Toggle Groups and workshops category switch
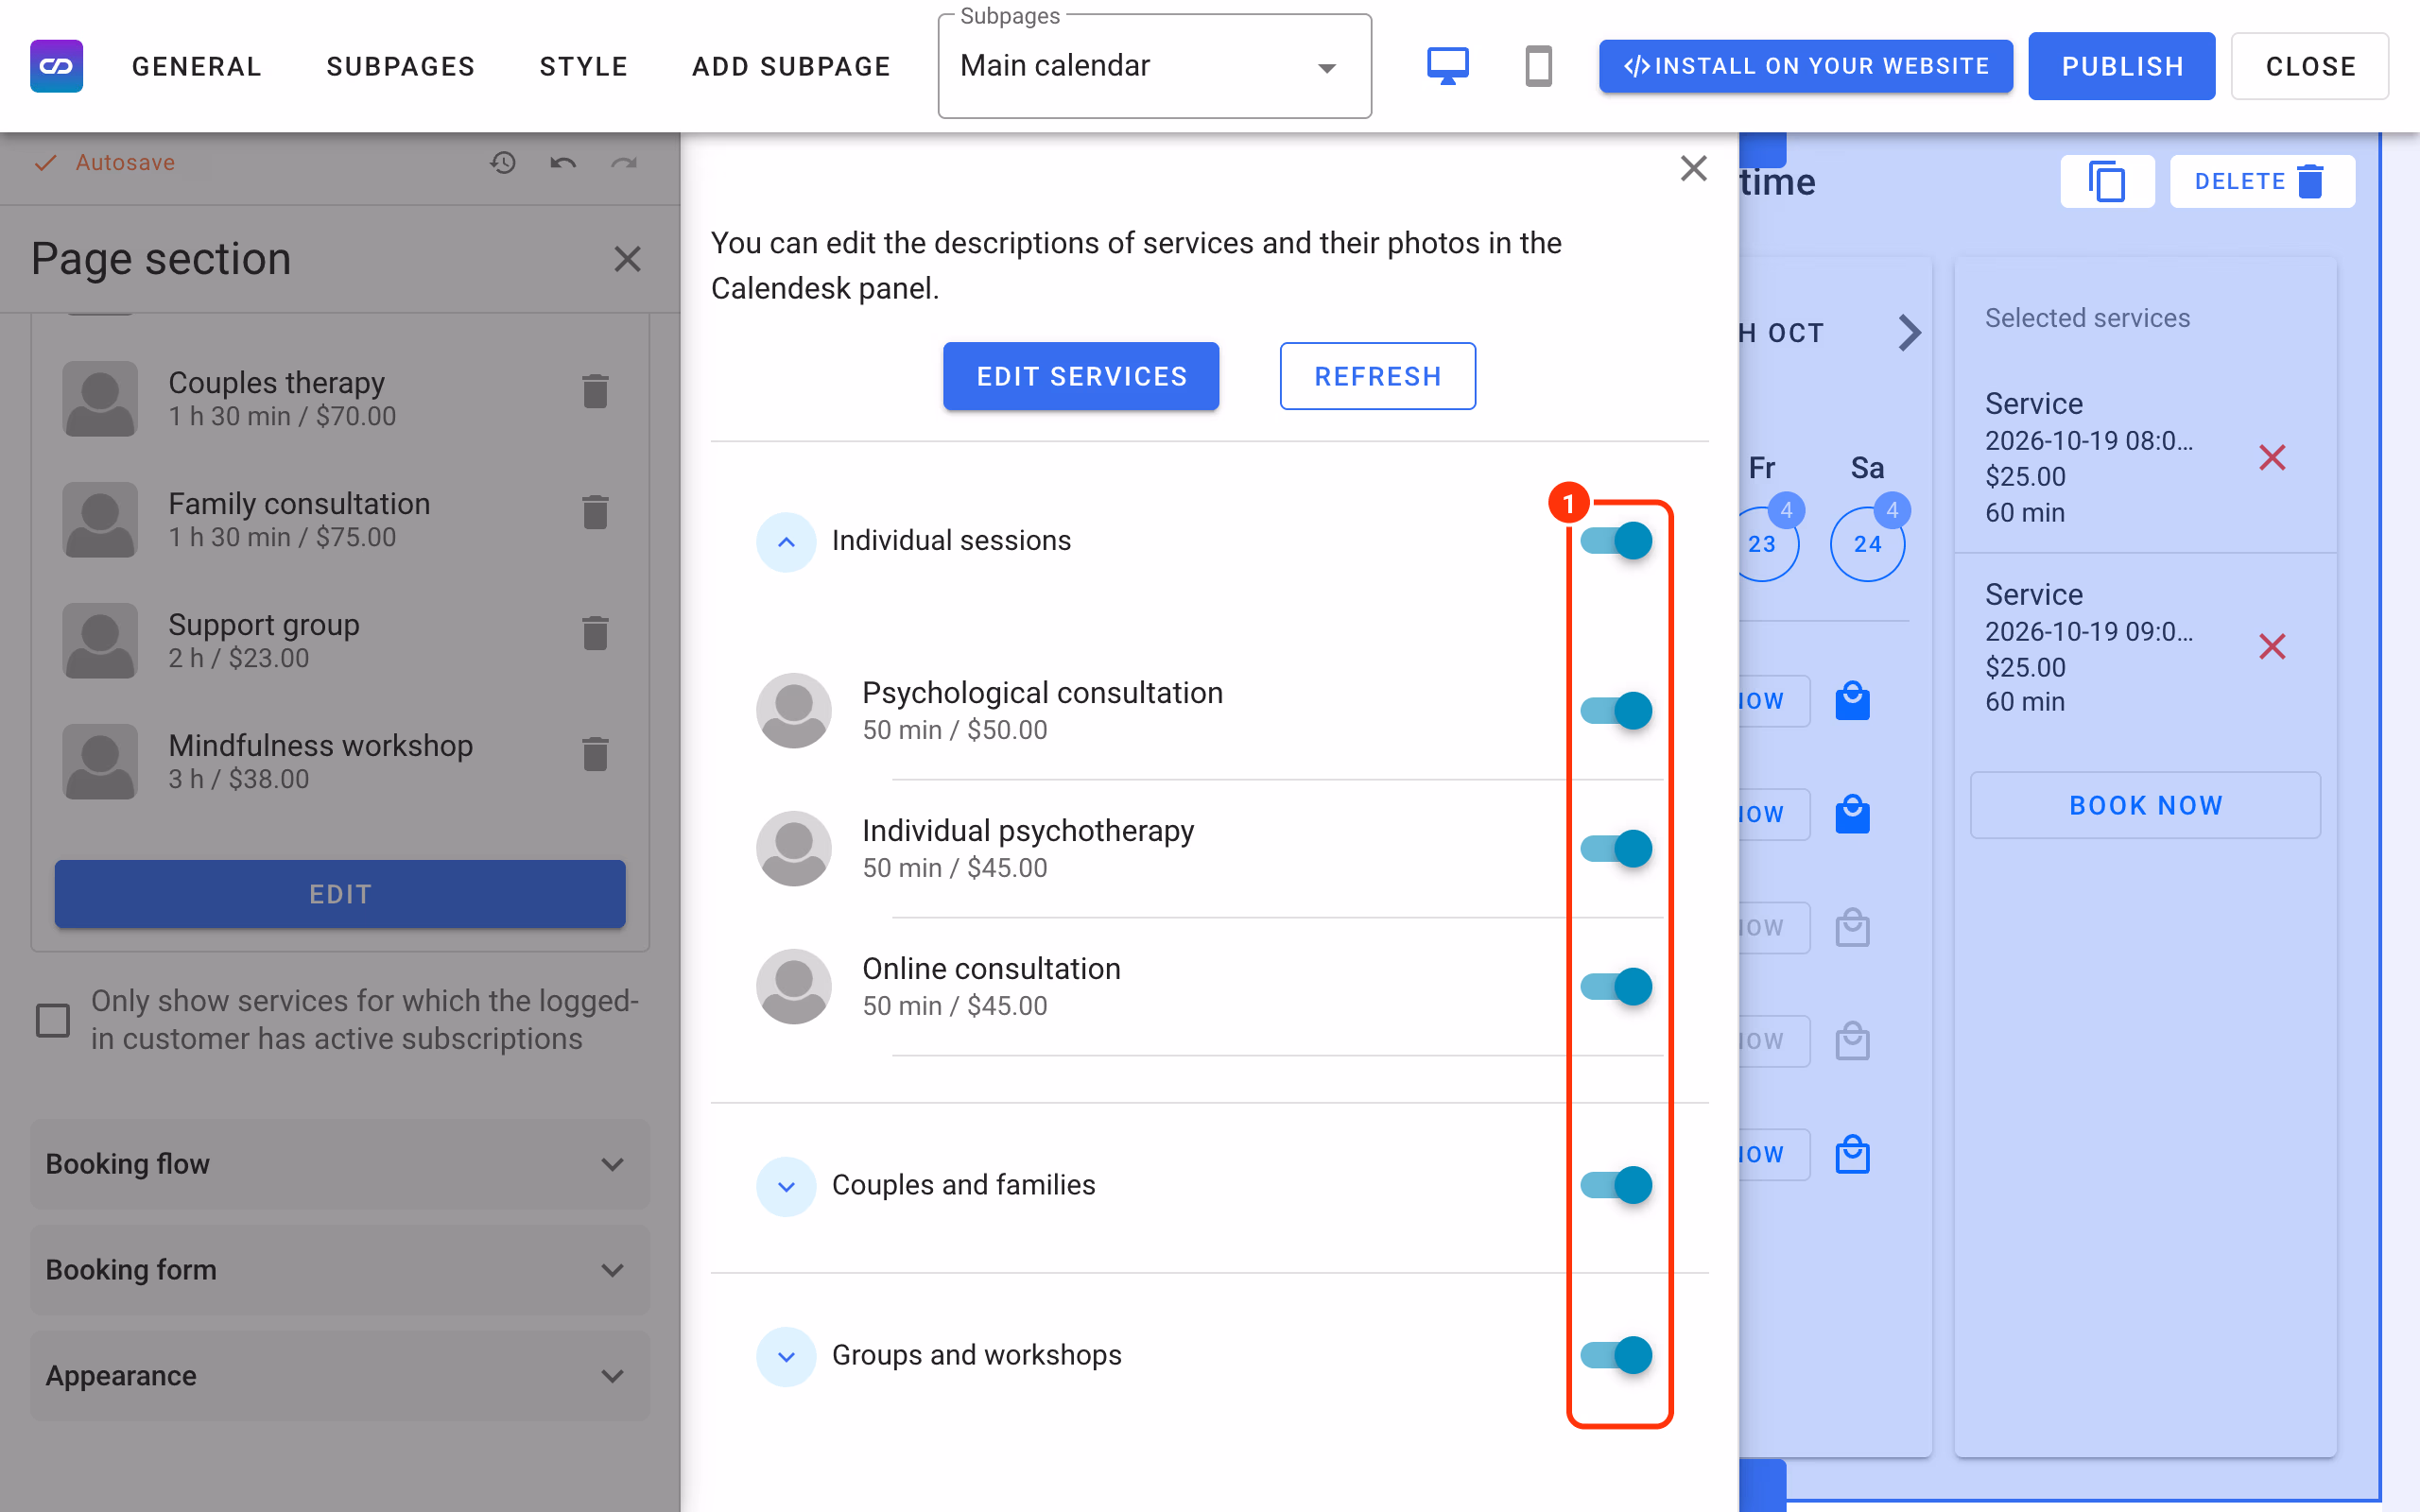The height and width of the screenshot is (1512, 2420). click(1616, 1355)
